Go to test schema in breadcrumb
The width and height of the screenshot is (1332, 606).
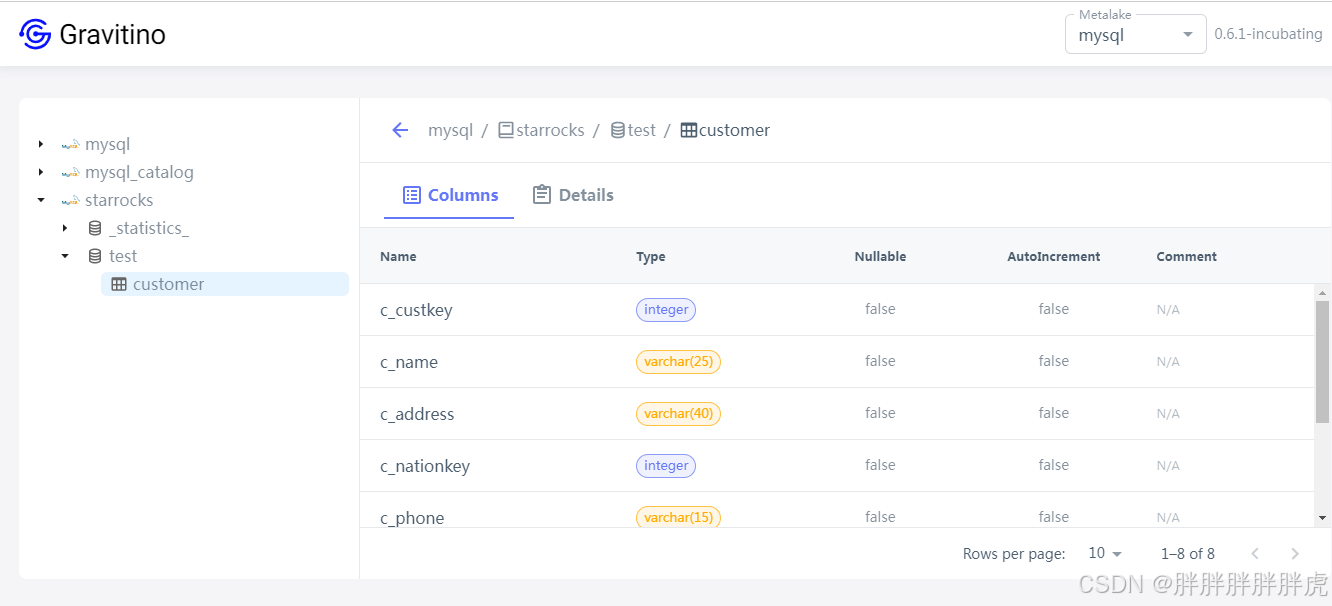(642, 130)
